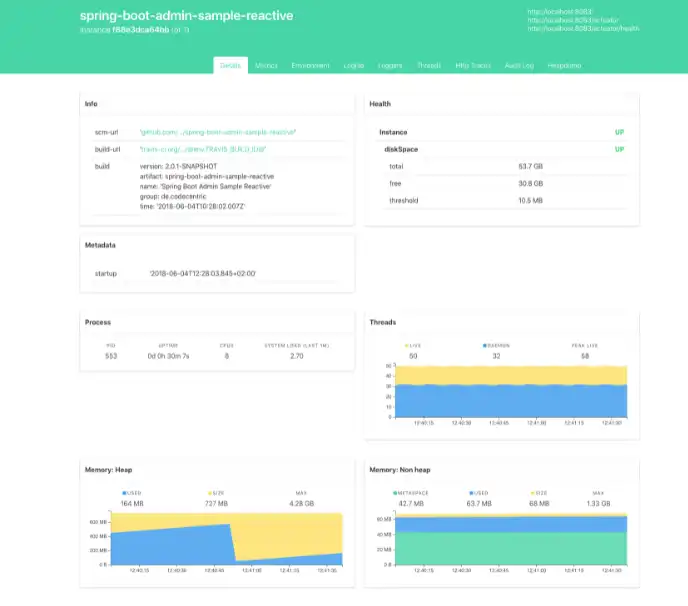Click version 2.0.1-SNAPSHOT text
Image resolution: width=688 pixels, height=606 pixels.
178,166
